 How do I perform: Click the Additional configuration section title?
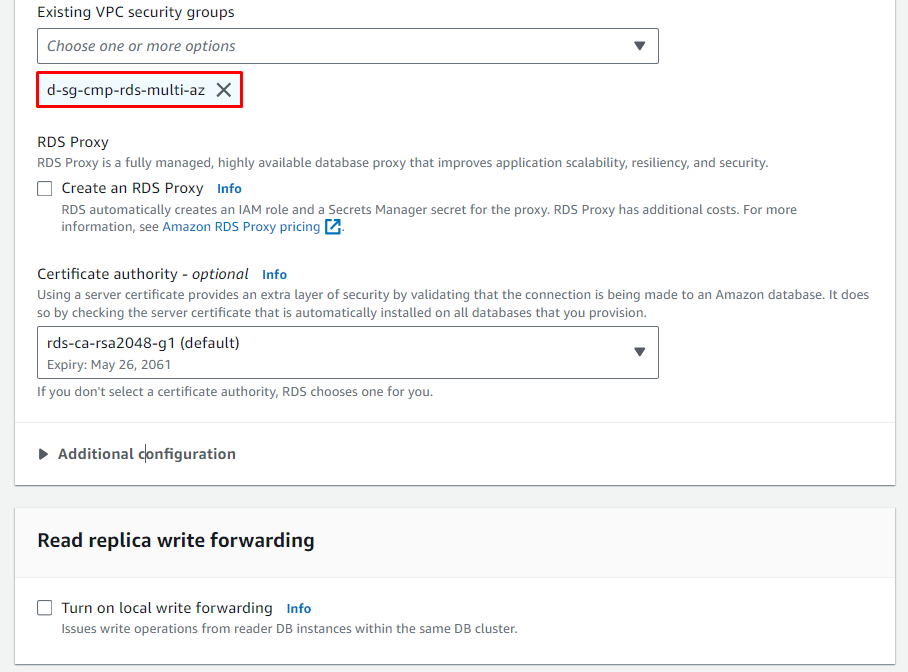click(x=147, y=454)
